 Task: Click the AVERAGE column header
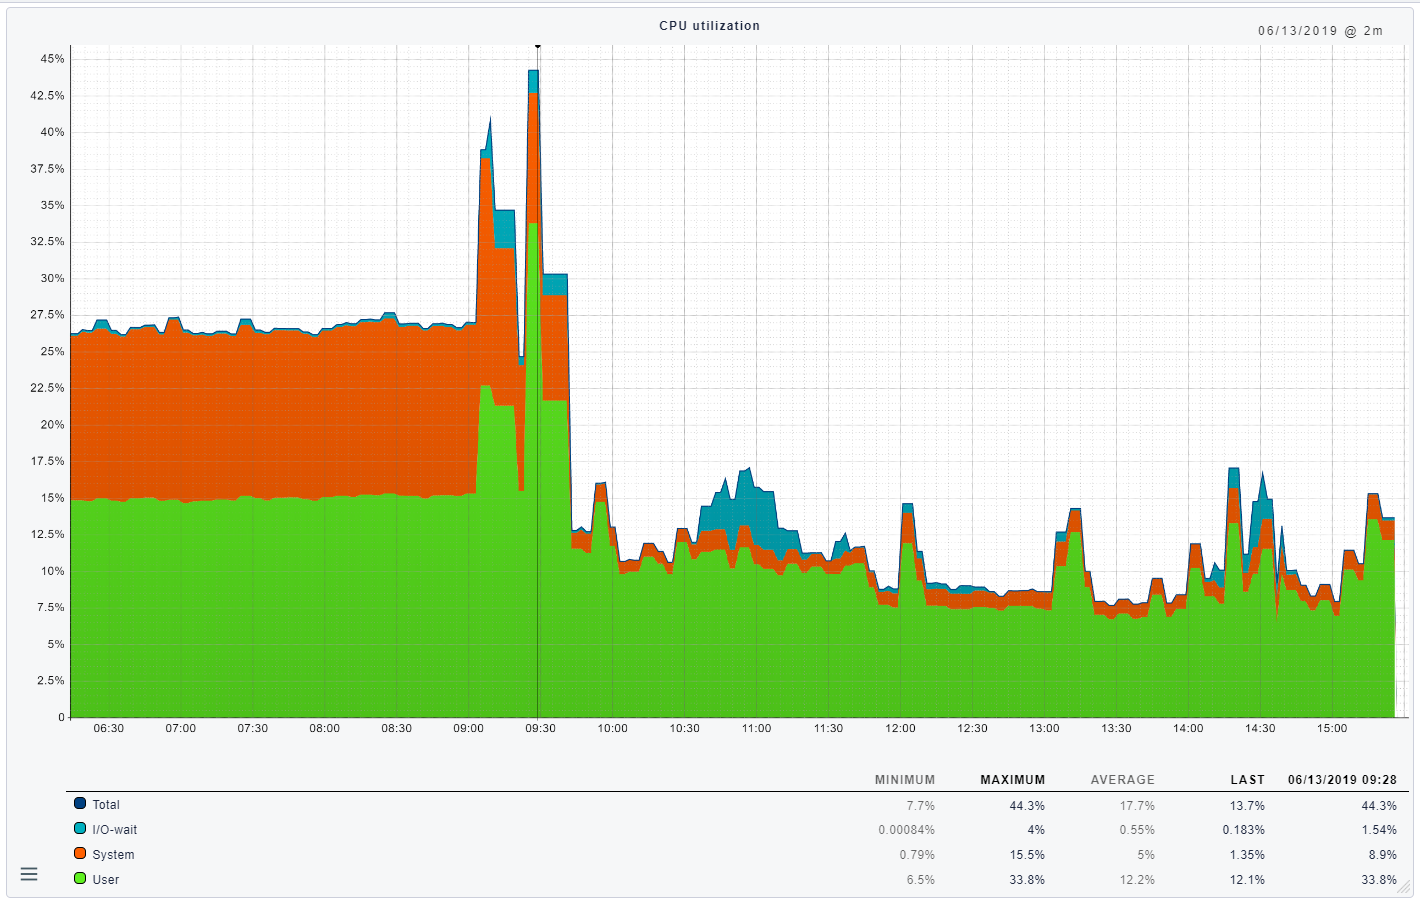pos(1123,780)
